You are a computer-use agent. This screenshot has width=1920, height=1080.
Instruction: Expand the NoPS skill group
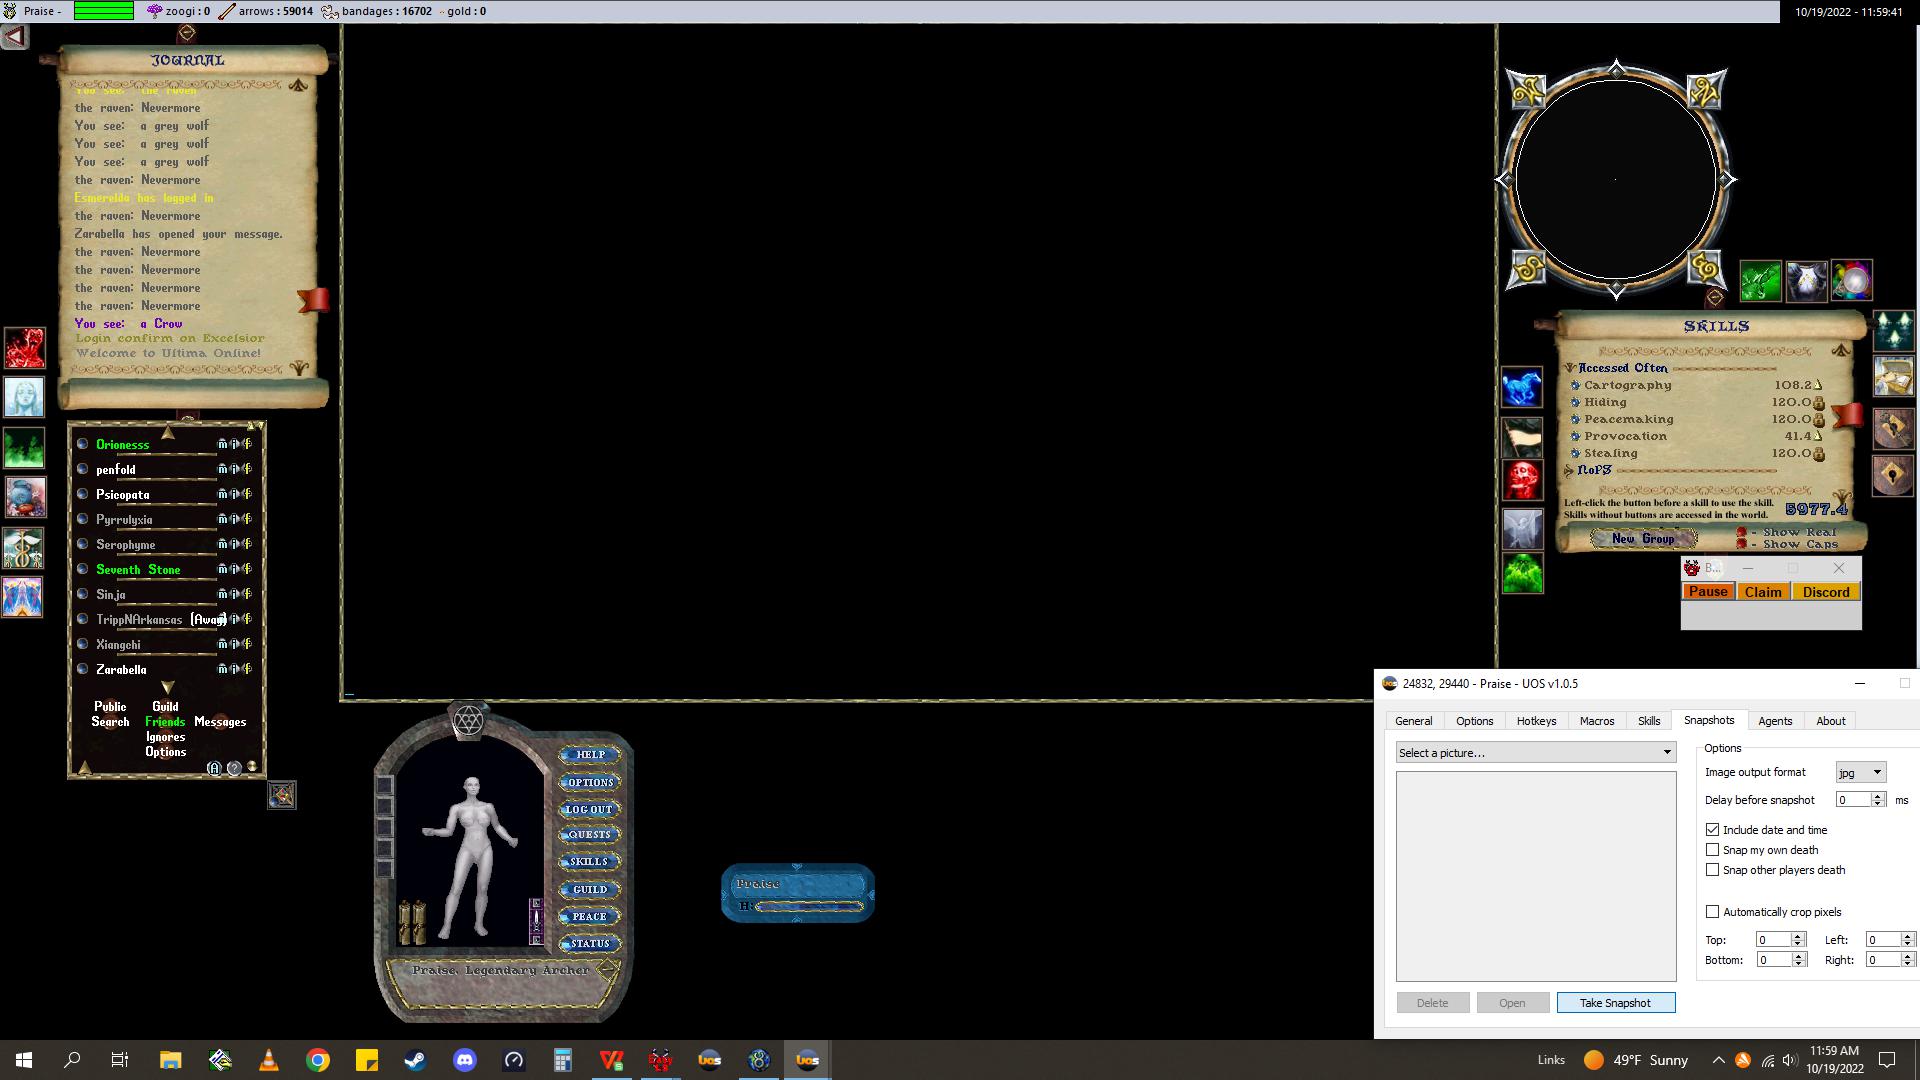pos(1569,470)
